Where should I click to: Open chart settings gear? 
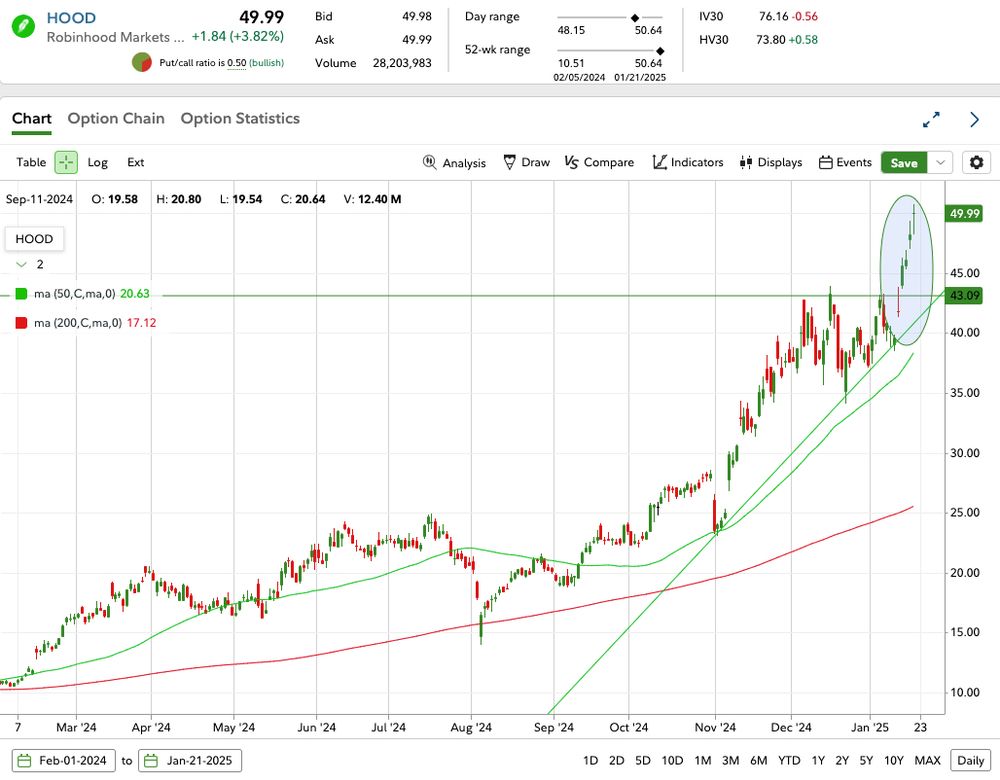pos(976,163)
